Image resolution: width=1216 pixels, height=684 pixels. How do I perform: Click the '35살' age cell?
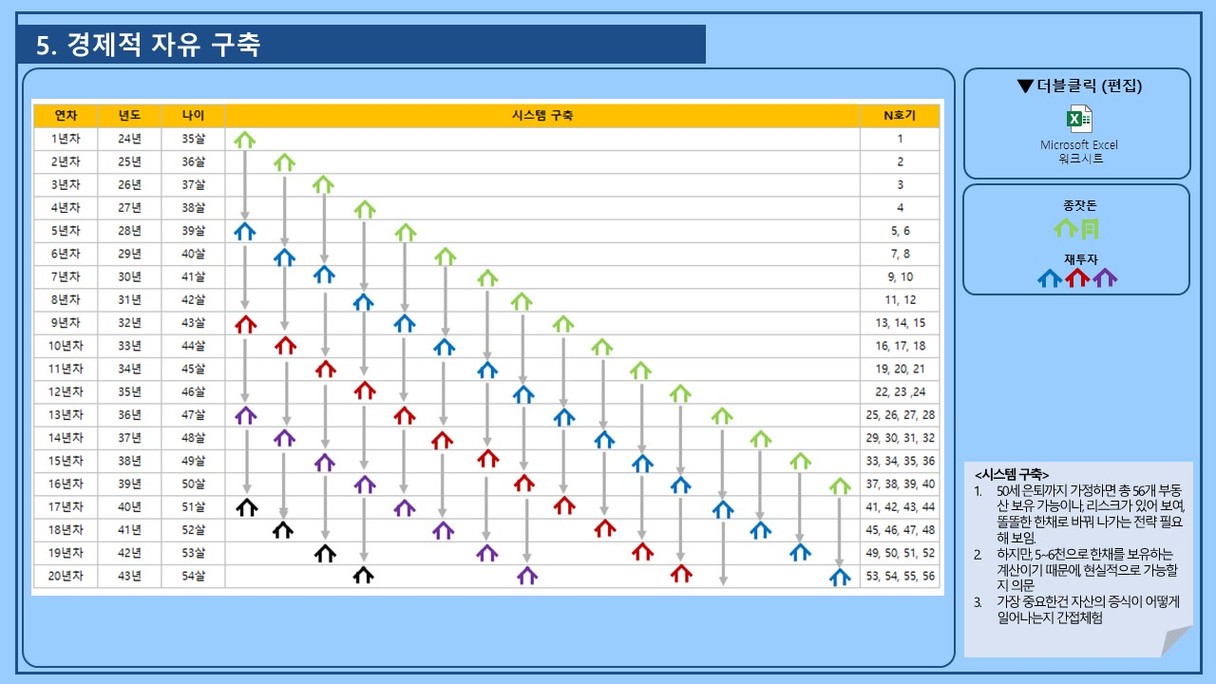[193, 139]
